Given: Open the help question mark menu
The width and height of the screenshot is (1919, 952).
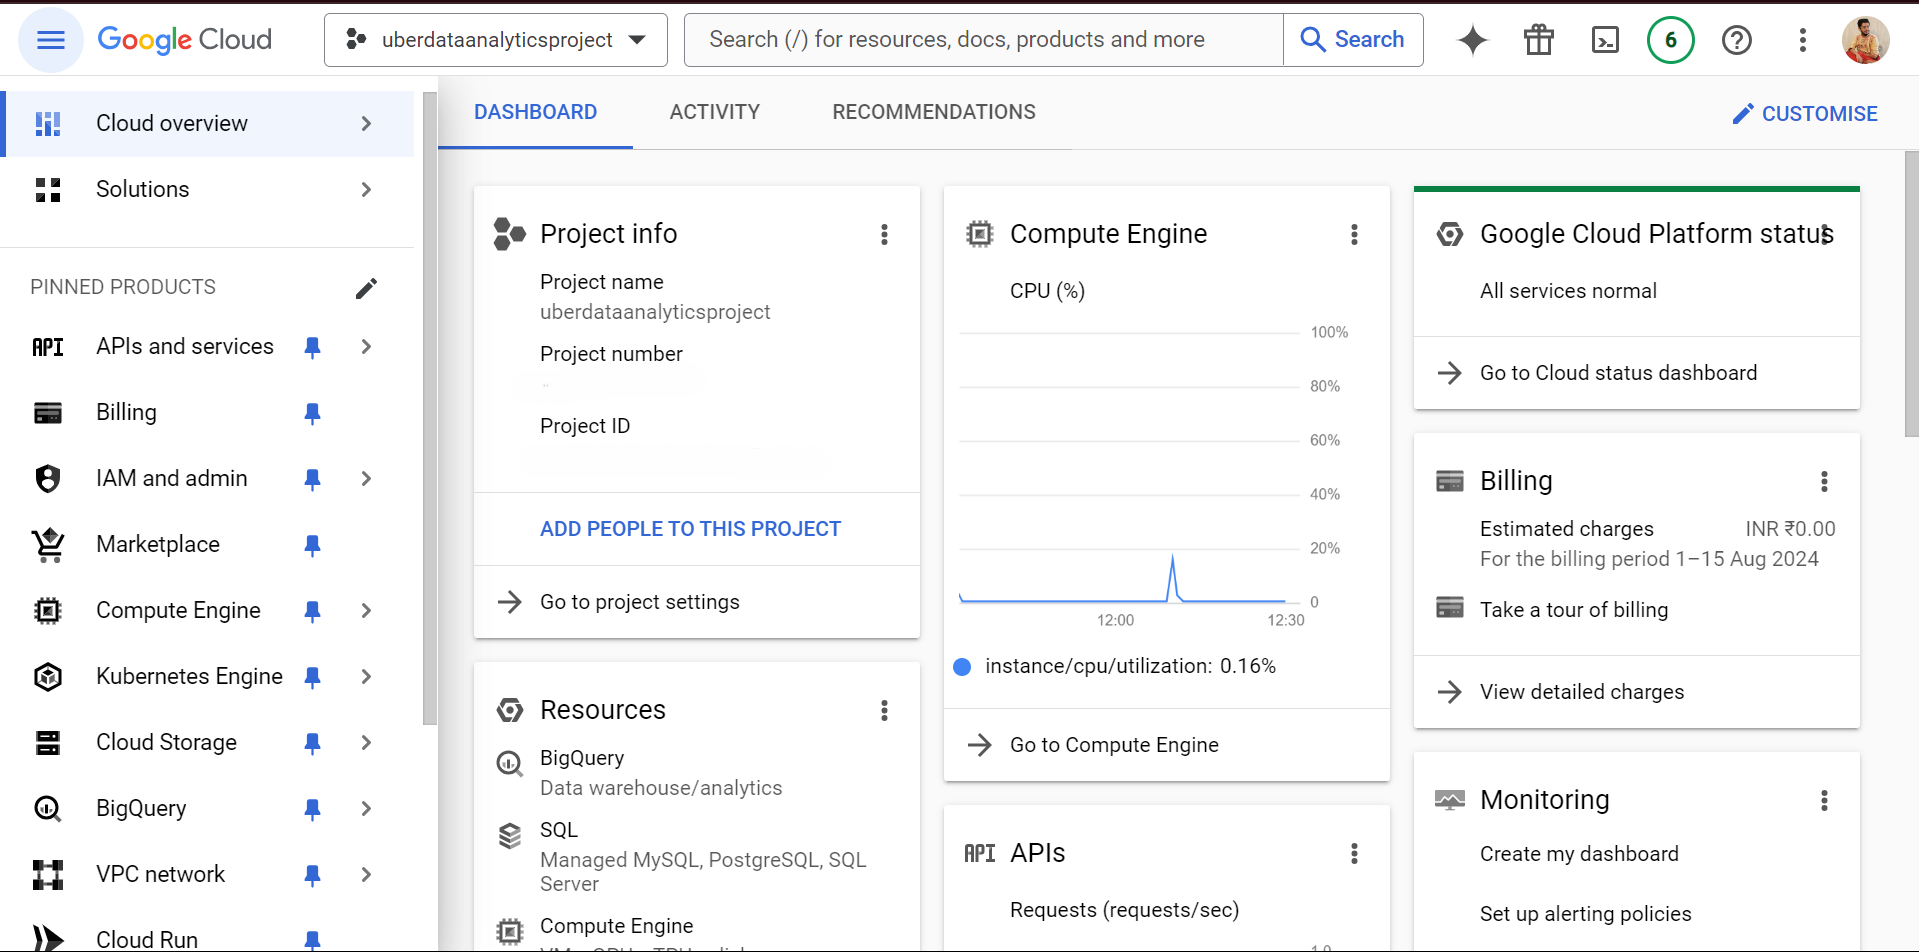Looking at the screenshot, I should [x=1736, y=40].
